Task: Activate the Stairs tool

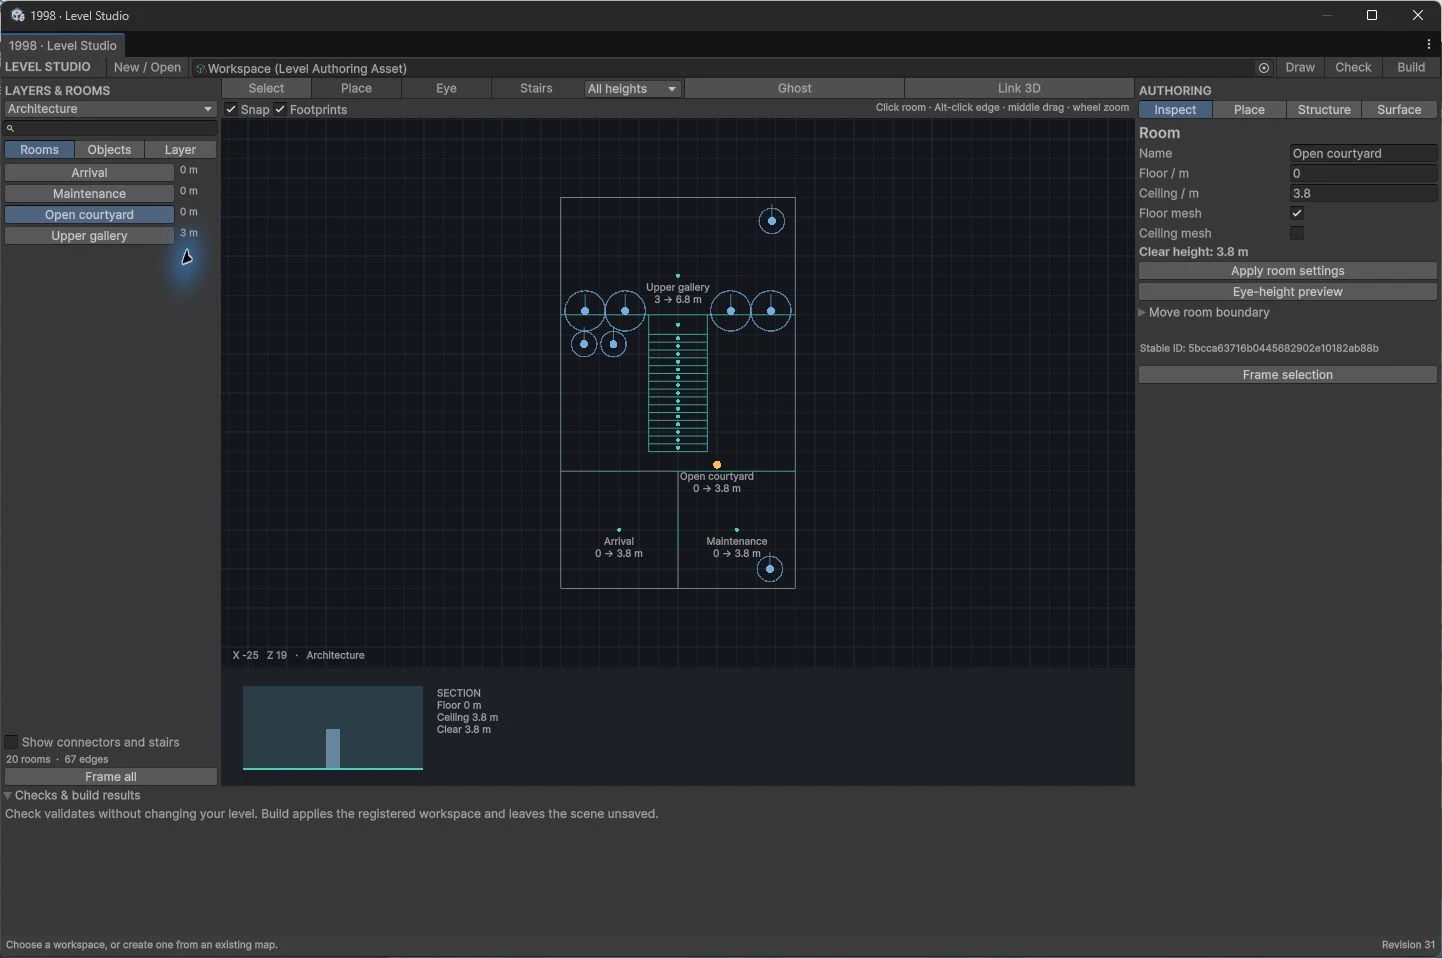Action: click(536, 88)
